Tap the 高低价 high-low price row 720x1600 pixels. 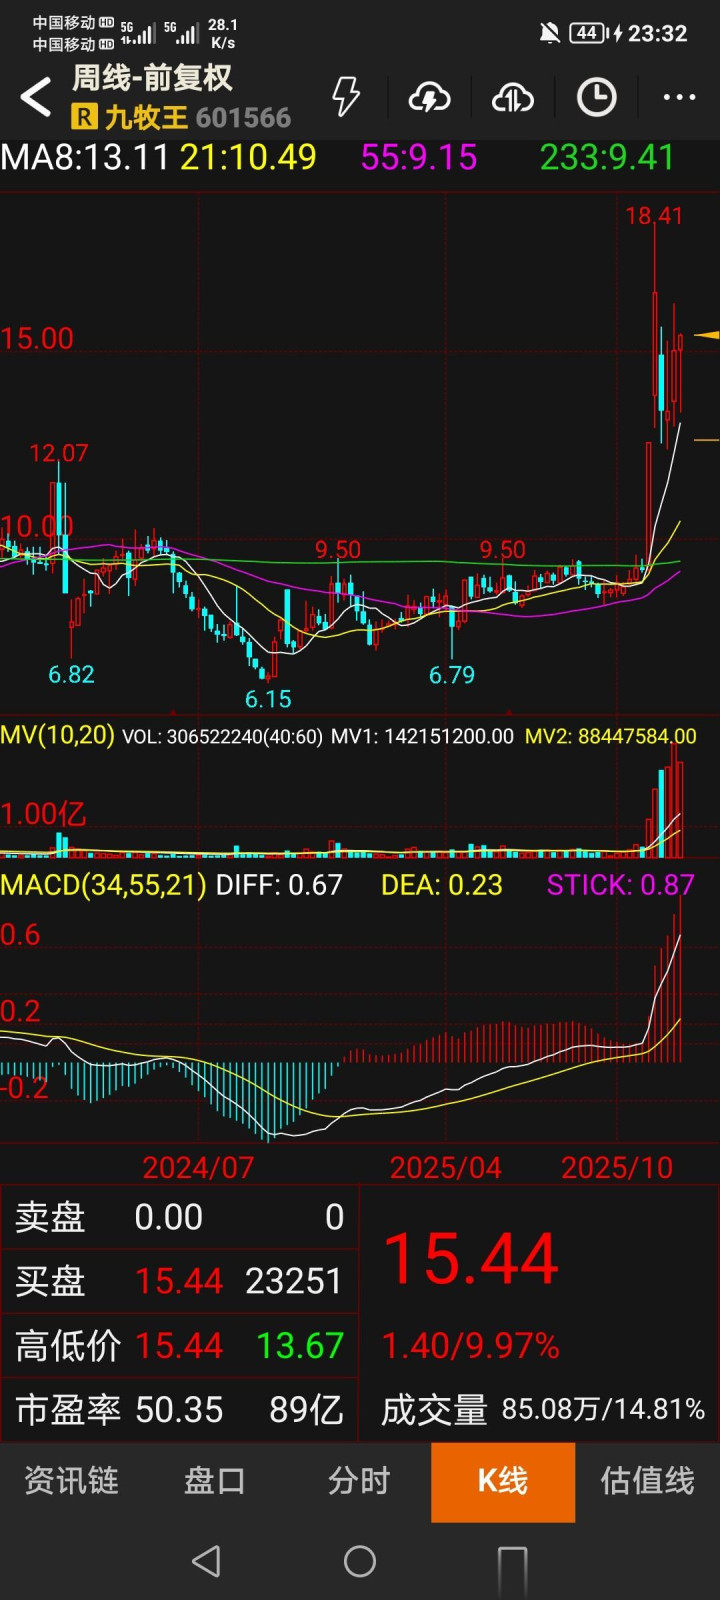click(x=180, y=1346)
